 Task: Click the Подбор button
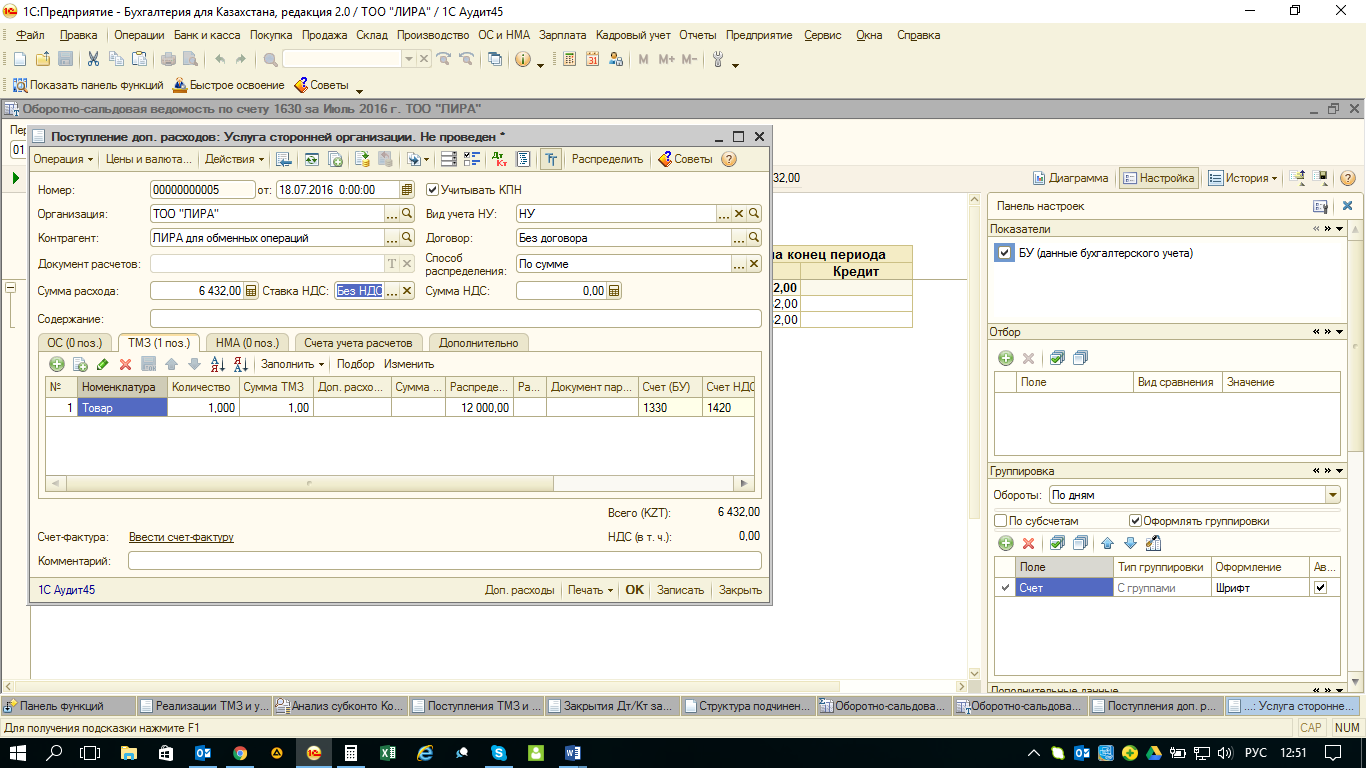(356, 364)
